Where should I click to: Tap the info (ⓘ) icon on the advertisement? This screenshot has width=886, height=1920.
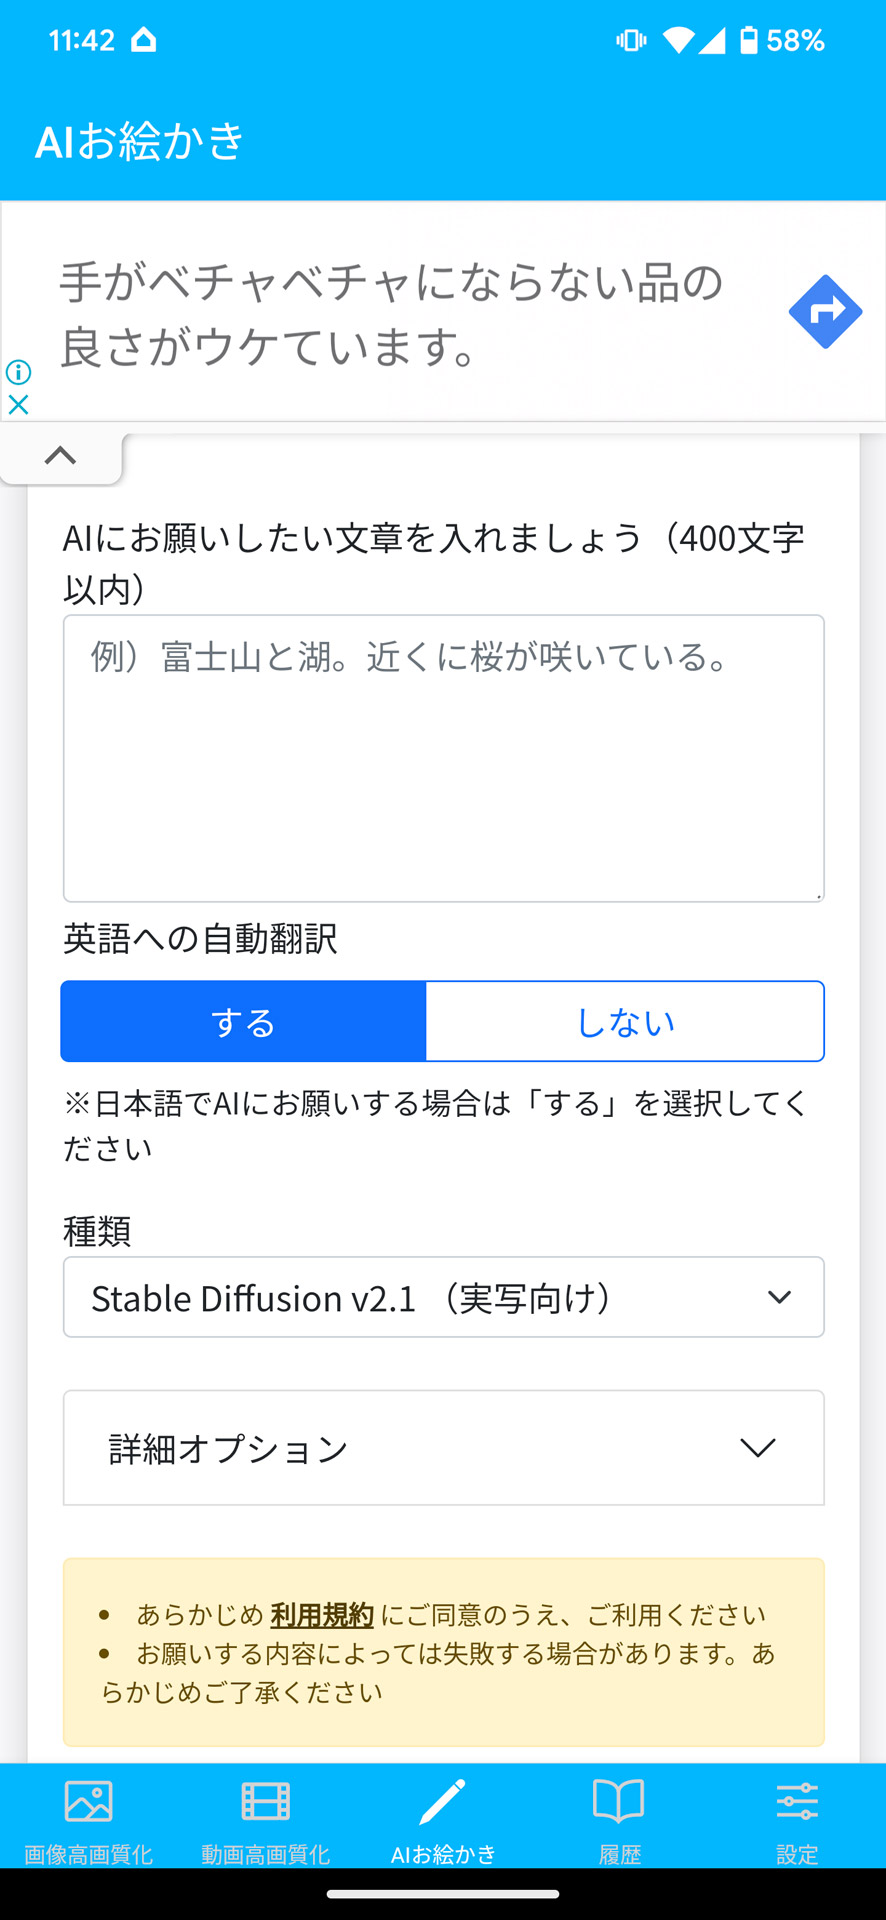[18, 371]
